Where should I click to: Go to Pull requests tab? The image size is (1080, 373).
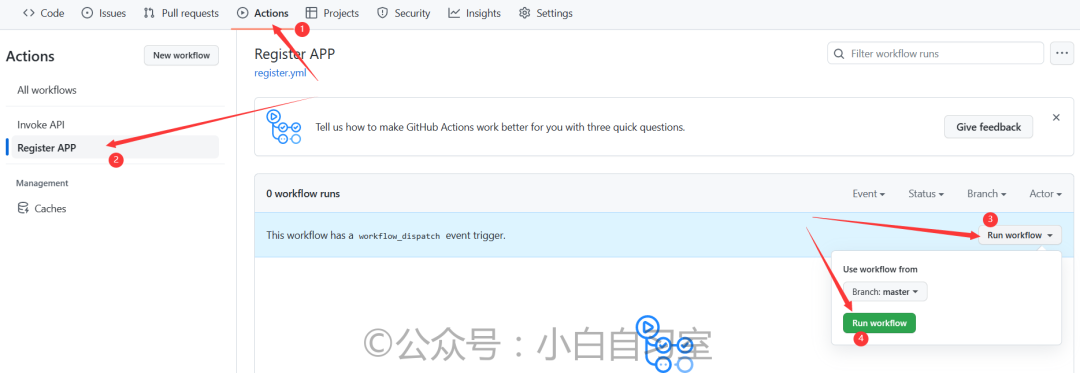click(181, 13)
